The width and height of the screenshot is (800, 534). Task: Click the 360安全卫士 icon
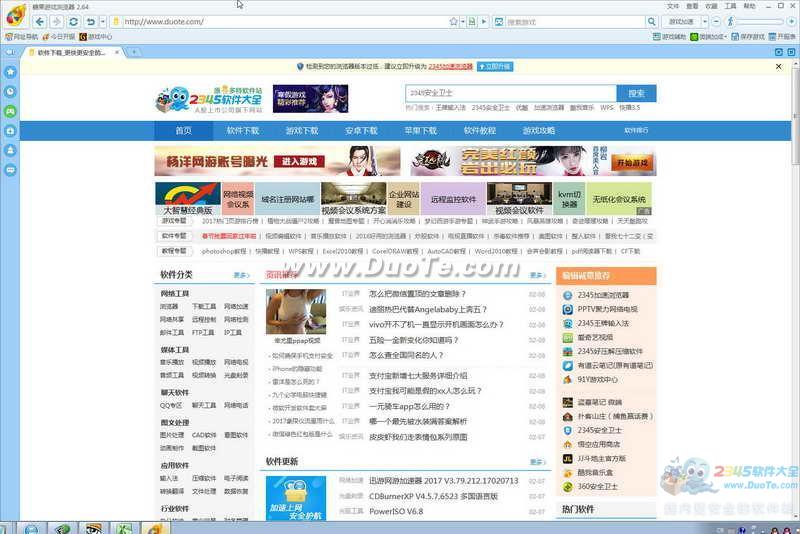567,487
